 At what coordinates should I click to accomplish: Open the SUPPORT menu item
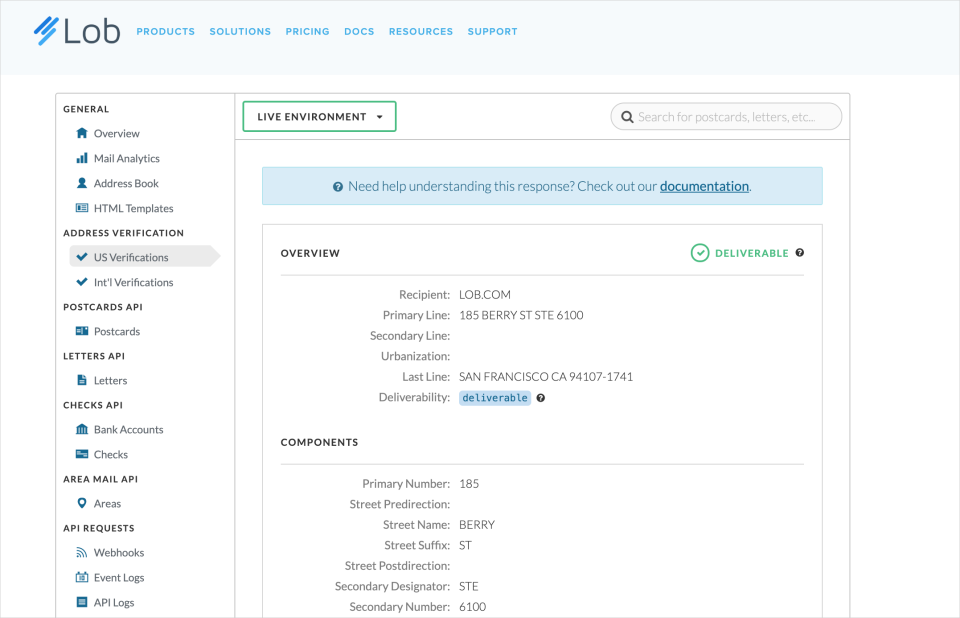point(493,31)
